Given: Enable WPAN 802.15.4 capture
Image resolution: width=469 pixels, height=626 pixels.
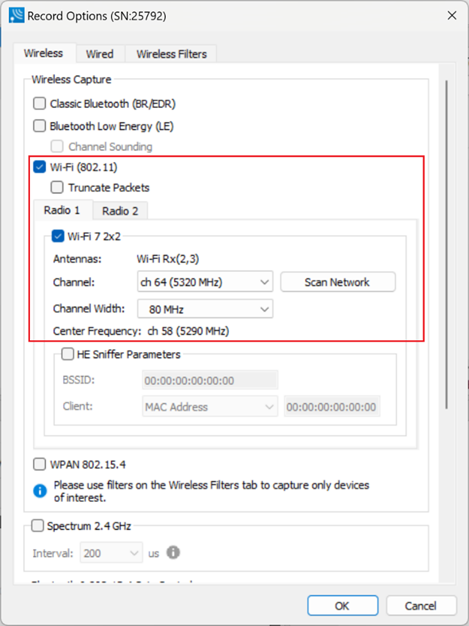Looking at the screenshot, I should [40, 464].
